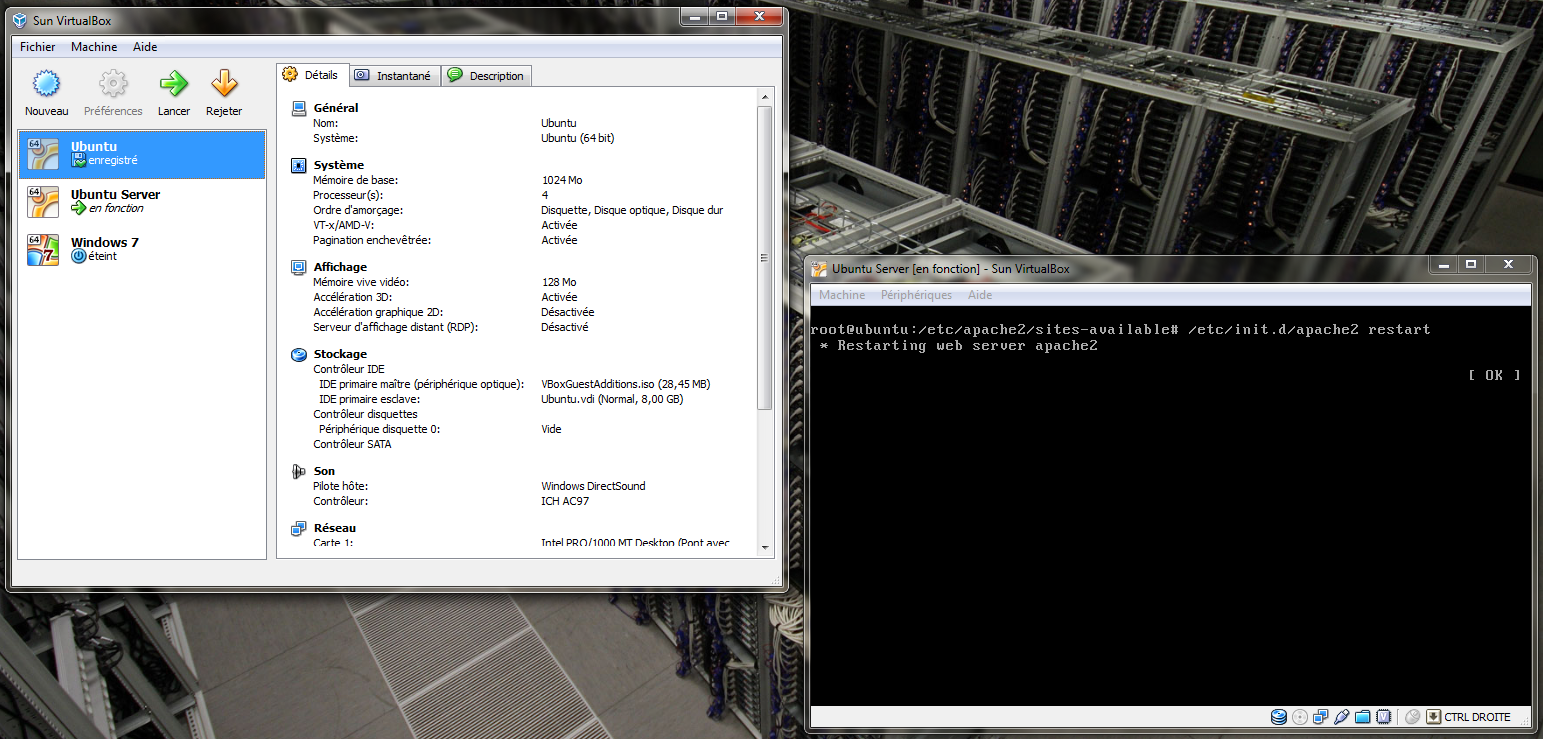Click the 'en fonction' status under Ubuntu Server

pyautogui.click(x=116, y=208)
